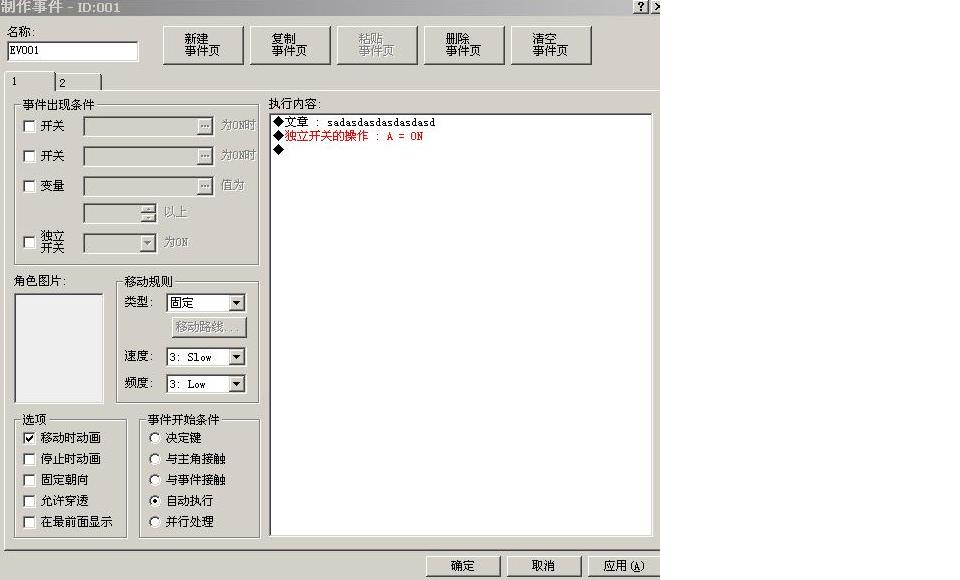
Task: Select 并行处理 start condition
Action: tap(155, 522)
